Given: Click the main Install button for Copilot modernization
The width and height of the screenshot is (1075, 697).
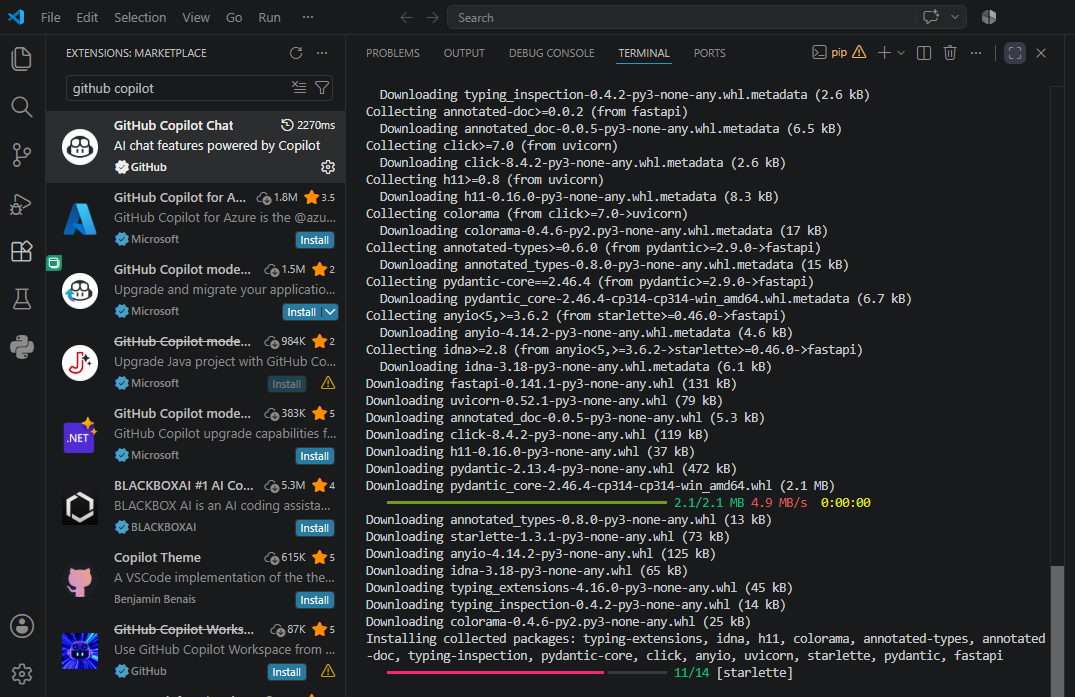Looking at the screenshot, I should coord(302,312).
